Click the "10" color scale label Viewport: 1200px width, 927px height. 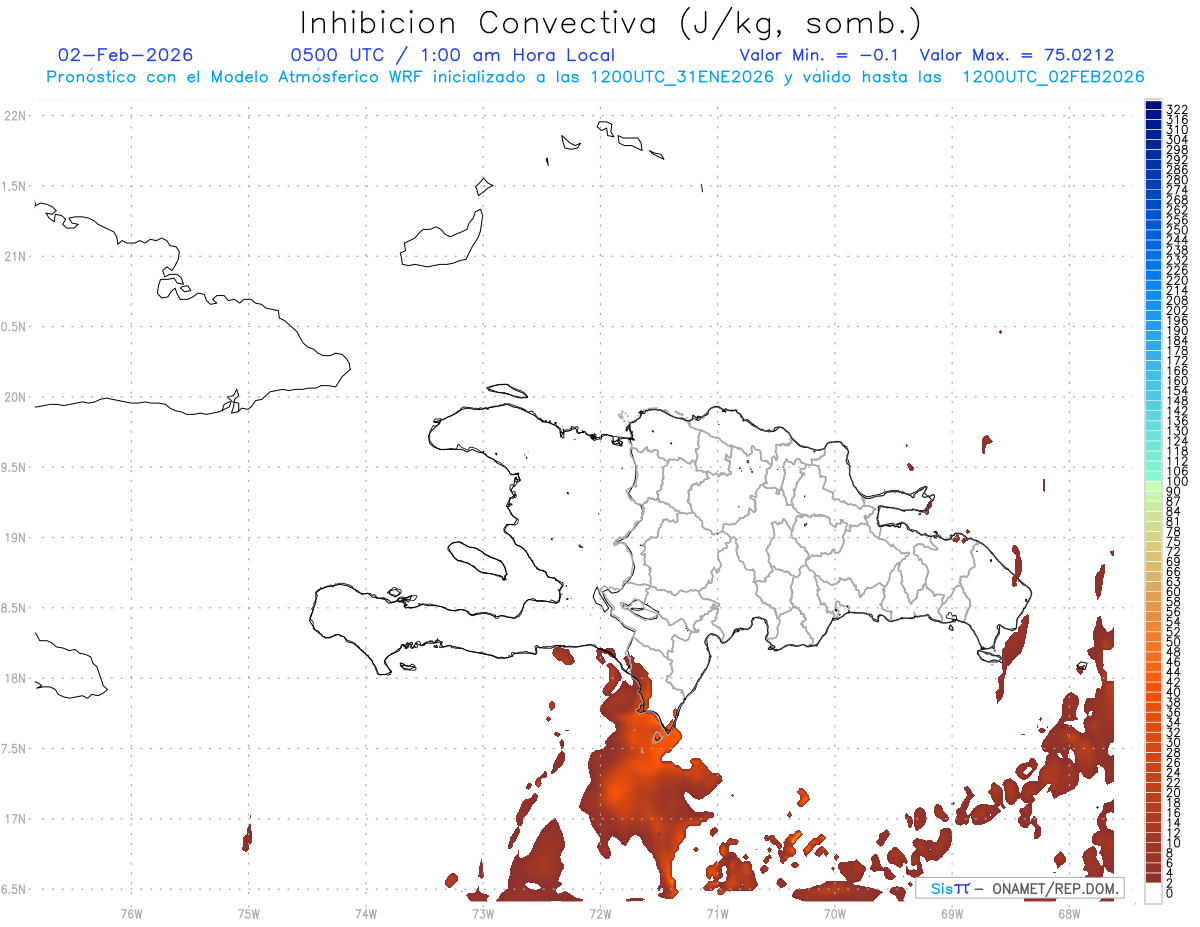tap(1174, 843)
